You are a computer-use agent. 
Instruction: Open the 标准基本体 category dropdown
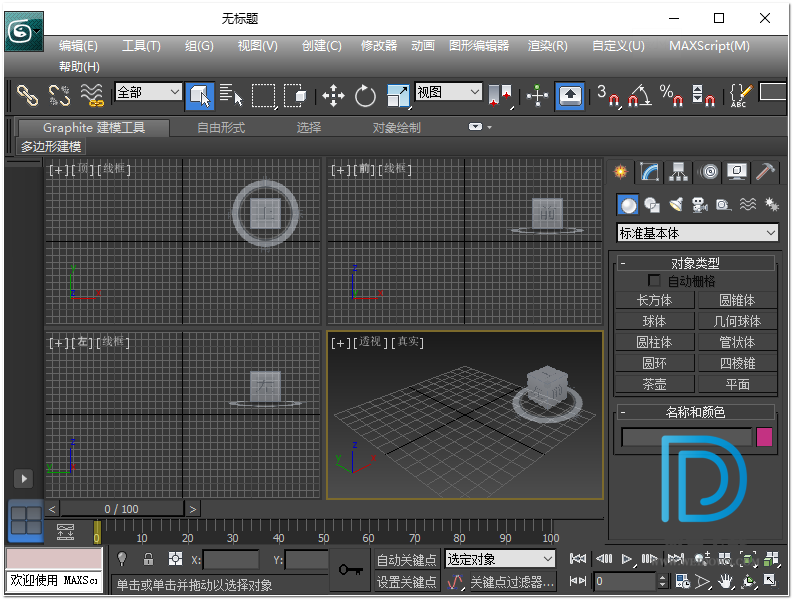(x=697, y=233)
